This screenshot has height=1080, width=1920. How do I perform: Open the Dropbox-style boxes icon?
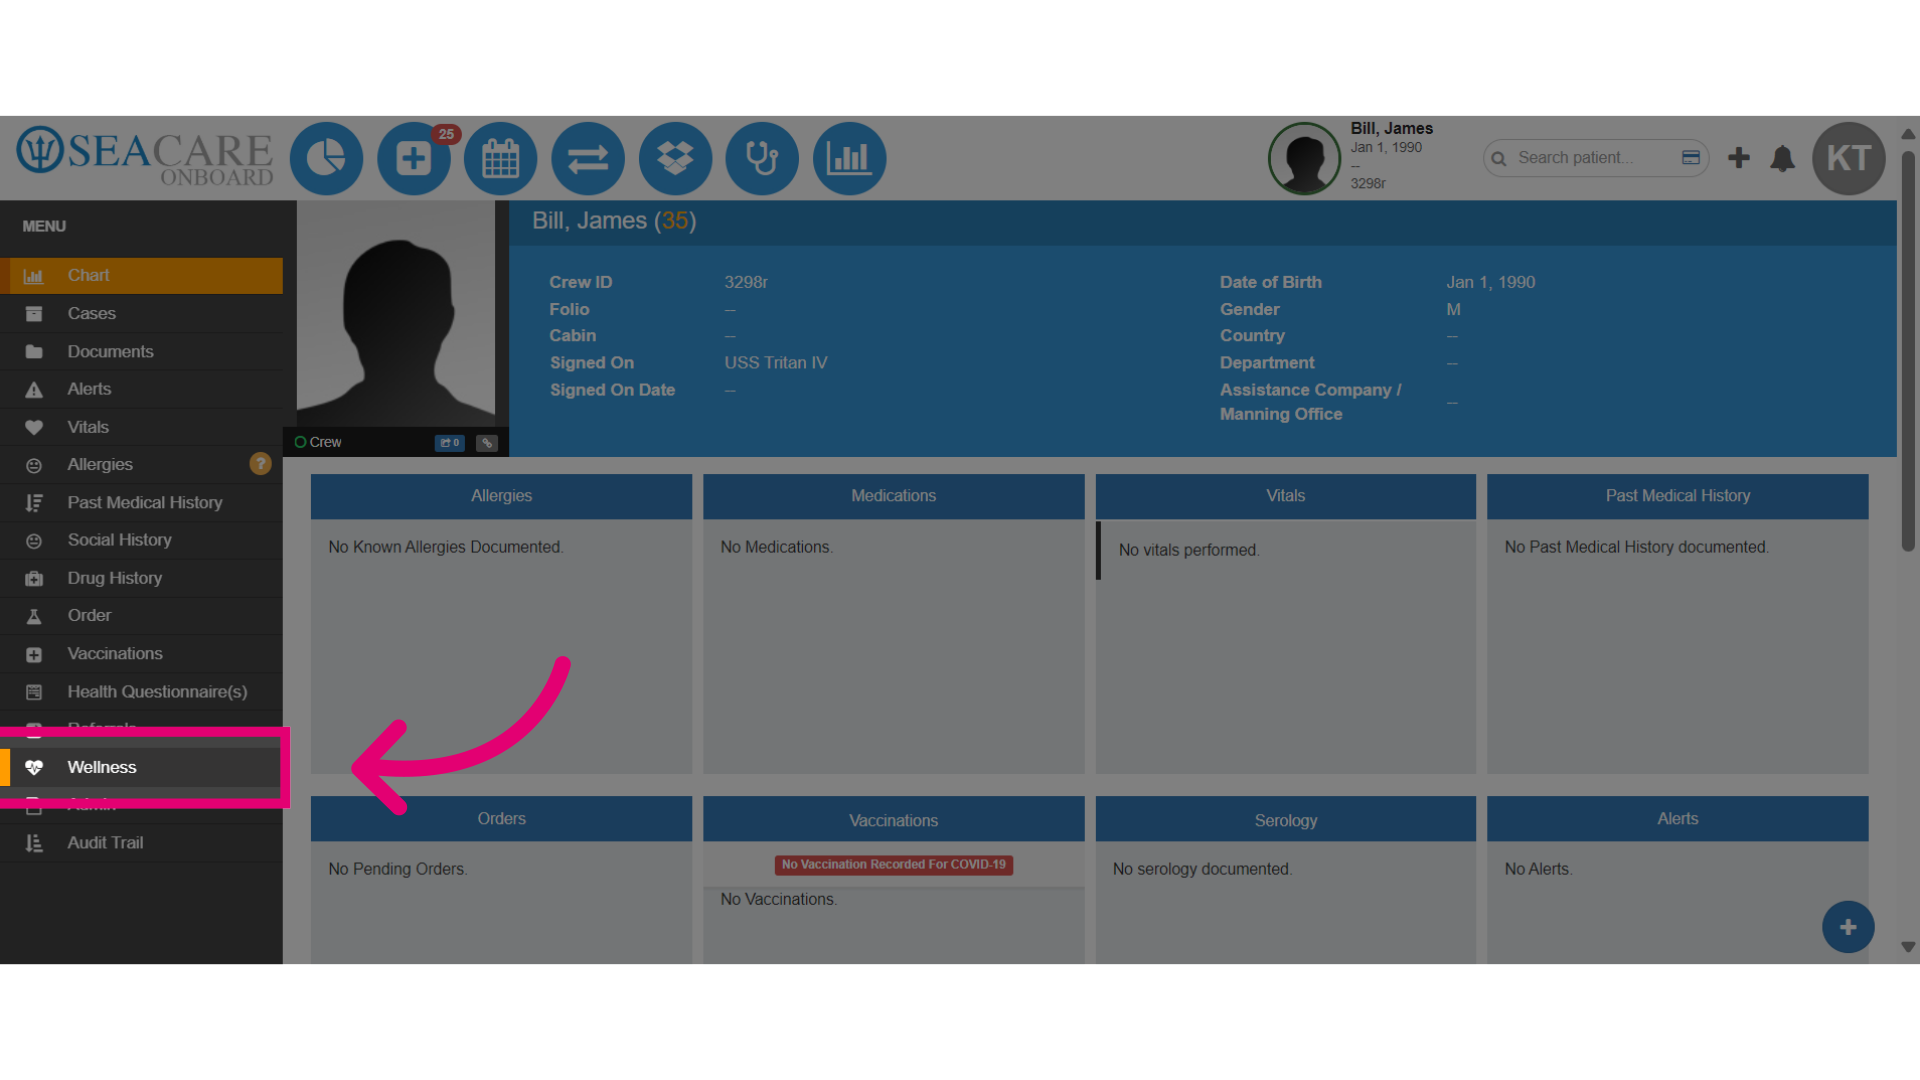pyautogui.click(x=675, y=158)
